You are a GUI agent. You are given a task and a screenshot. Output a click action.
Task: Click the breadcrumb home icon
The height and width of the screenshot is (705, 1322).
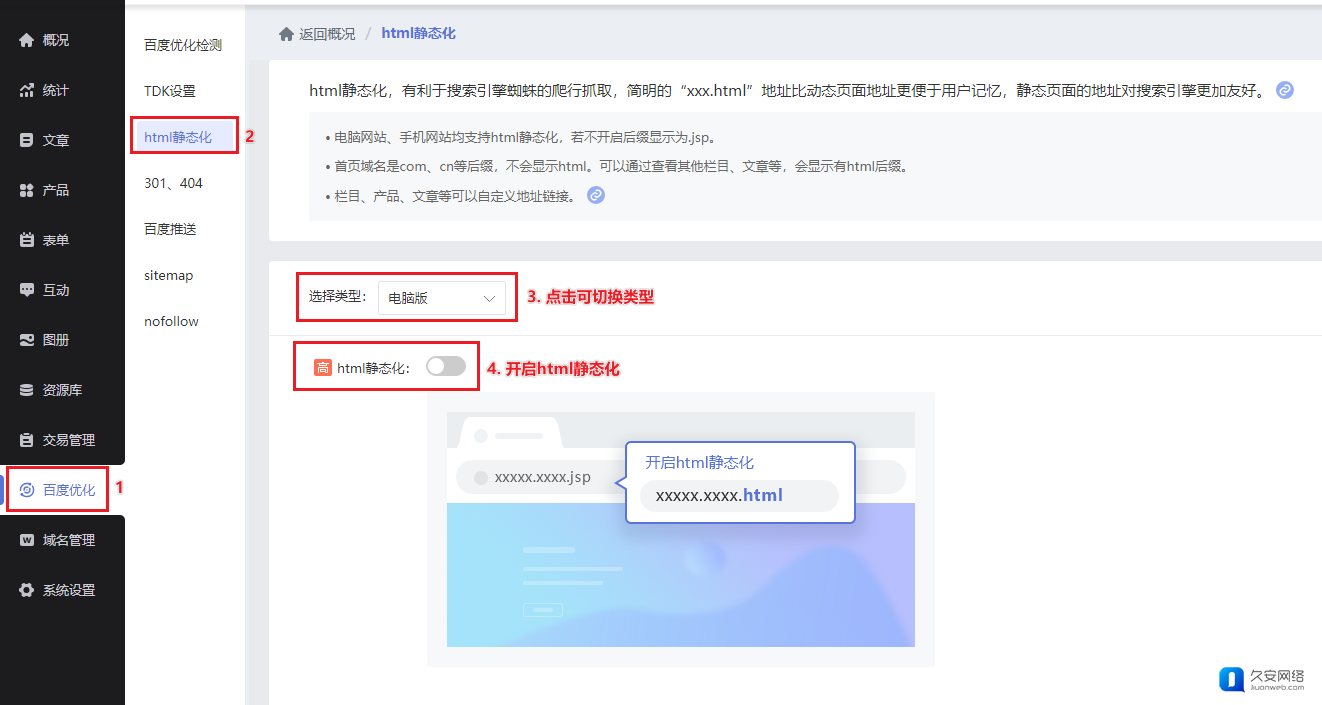pos(286,34)
